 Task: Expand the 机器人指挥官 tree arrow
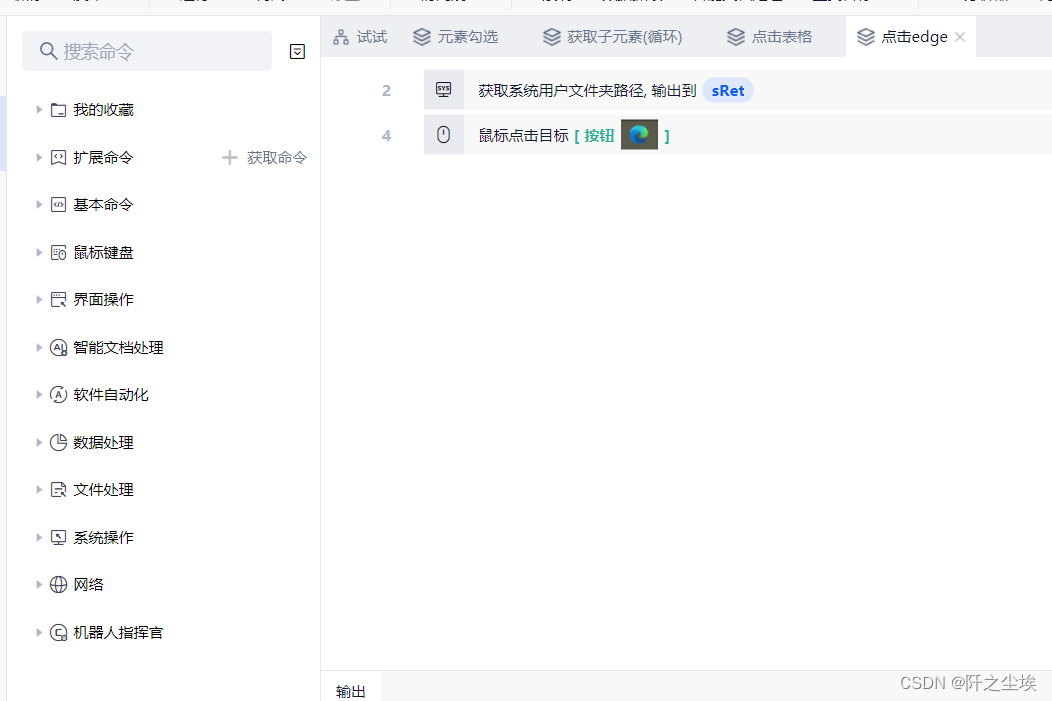pos(39,633)
